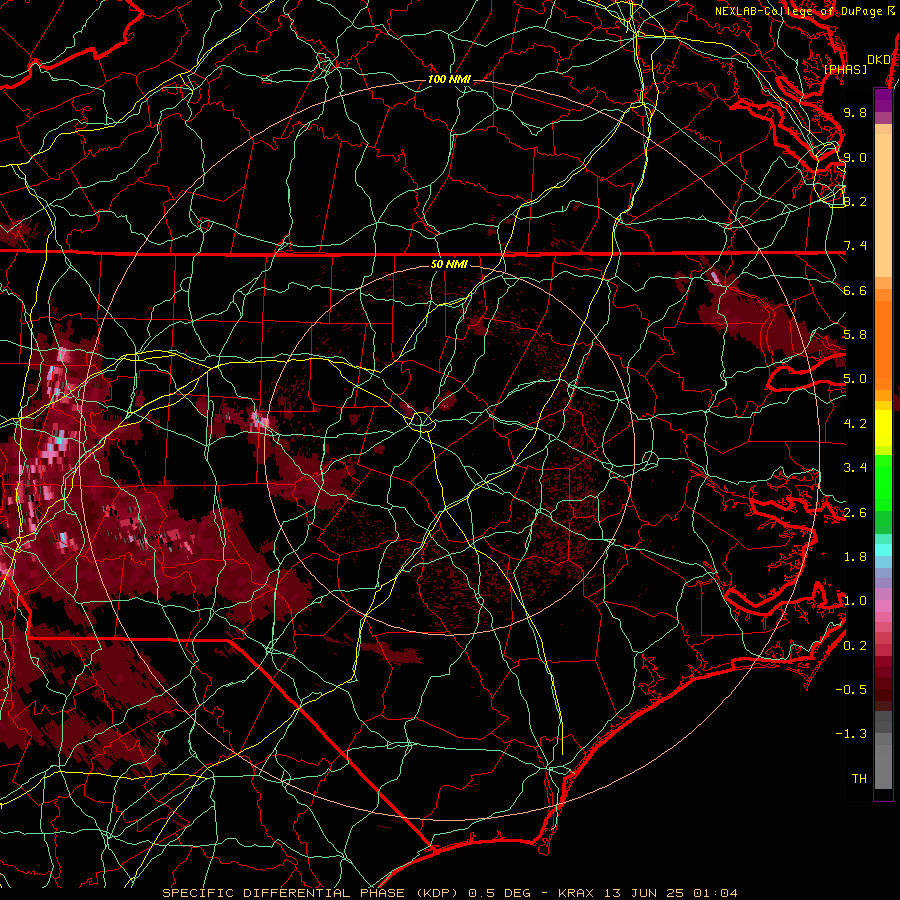Click the -0.5 value on the color scale
This screenshot has height=900, width=900.
point(851,690)
